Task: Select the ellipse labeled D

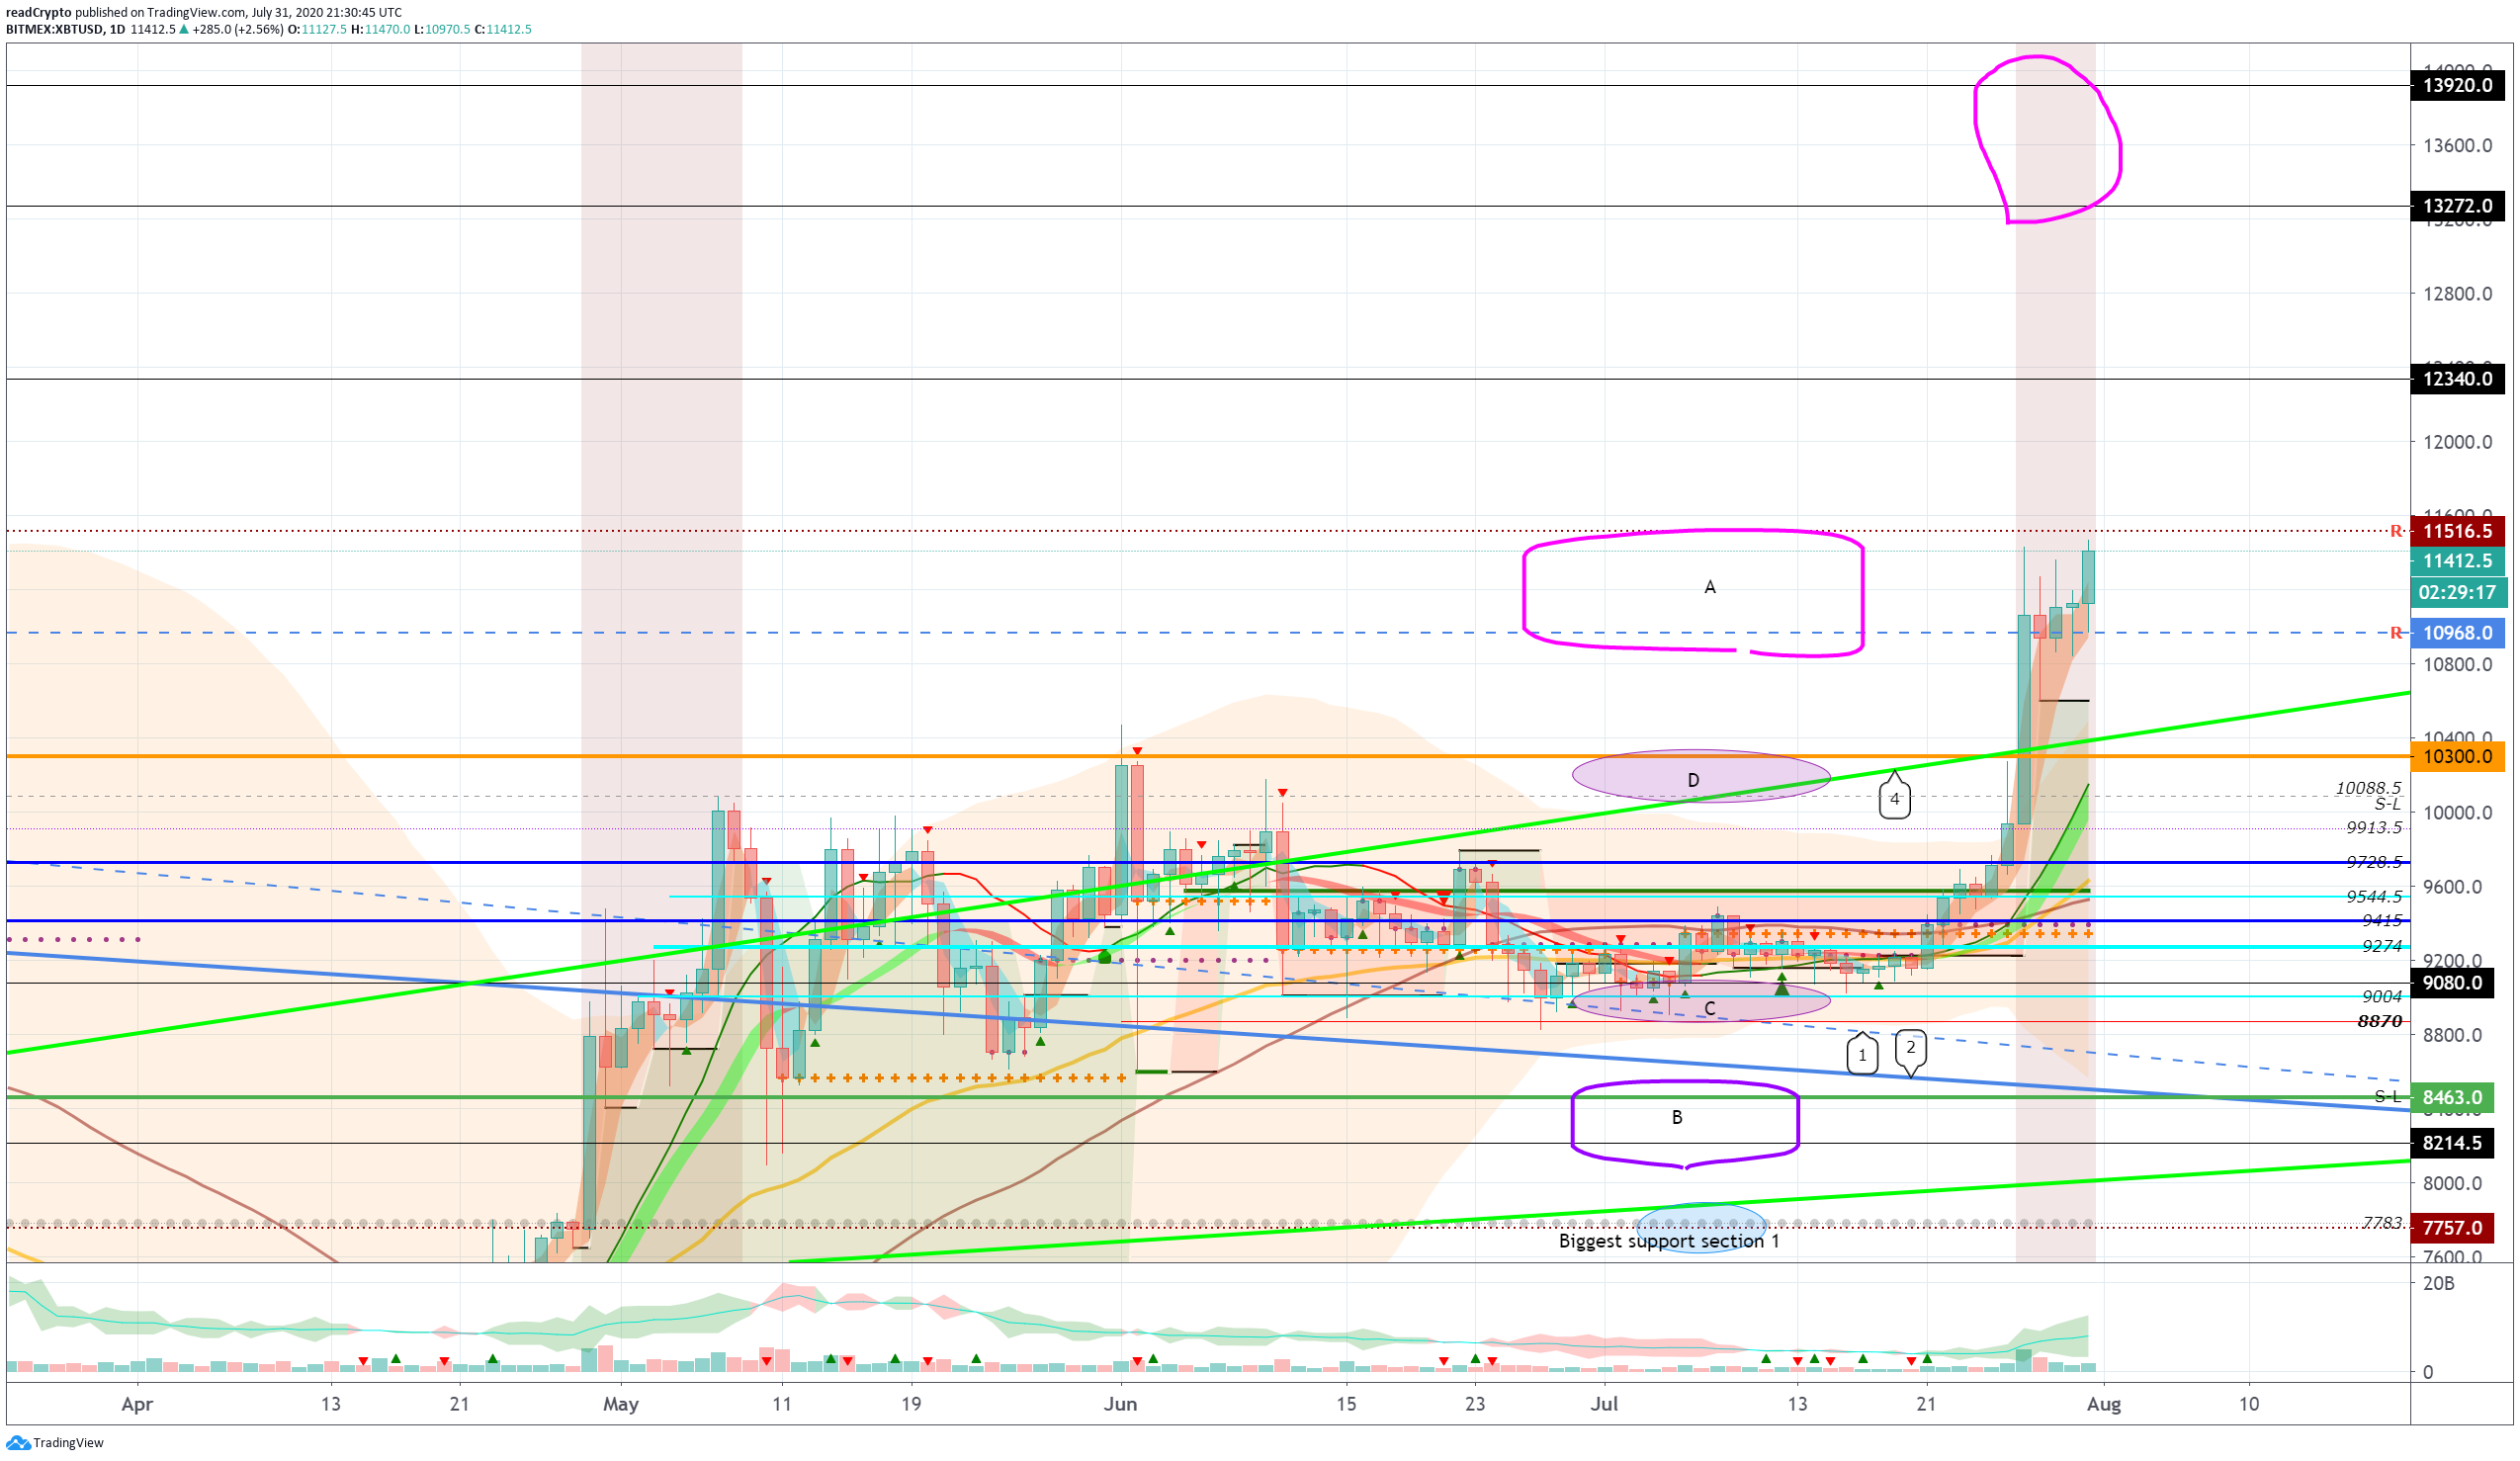Action: (1701, 776)
